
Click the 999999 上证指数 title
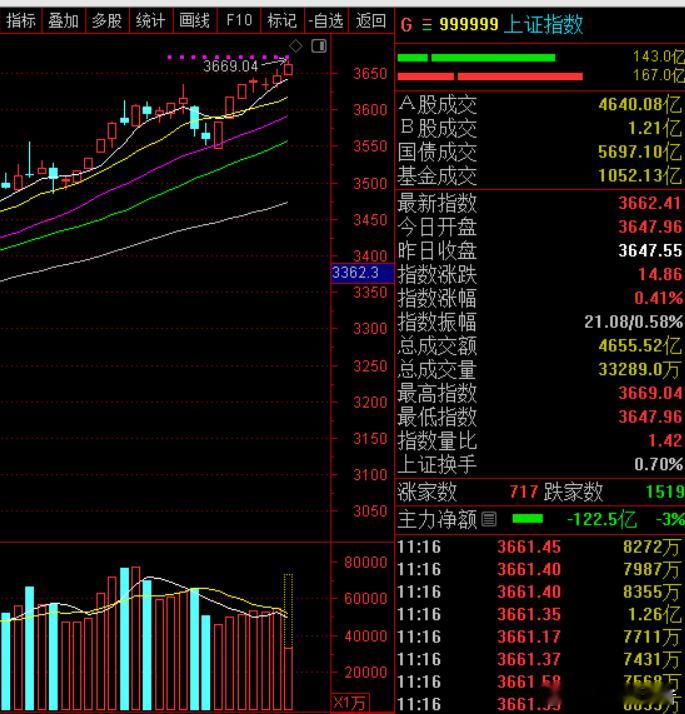point(511,25)
